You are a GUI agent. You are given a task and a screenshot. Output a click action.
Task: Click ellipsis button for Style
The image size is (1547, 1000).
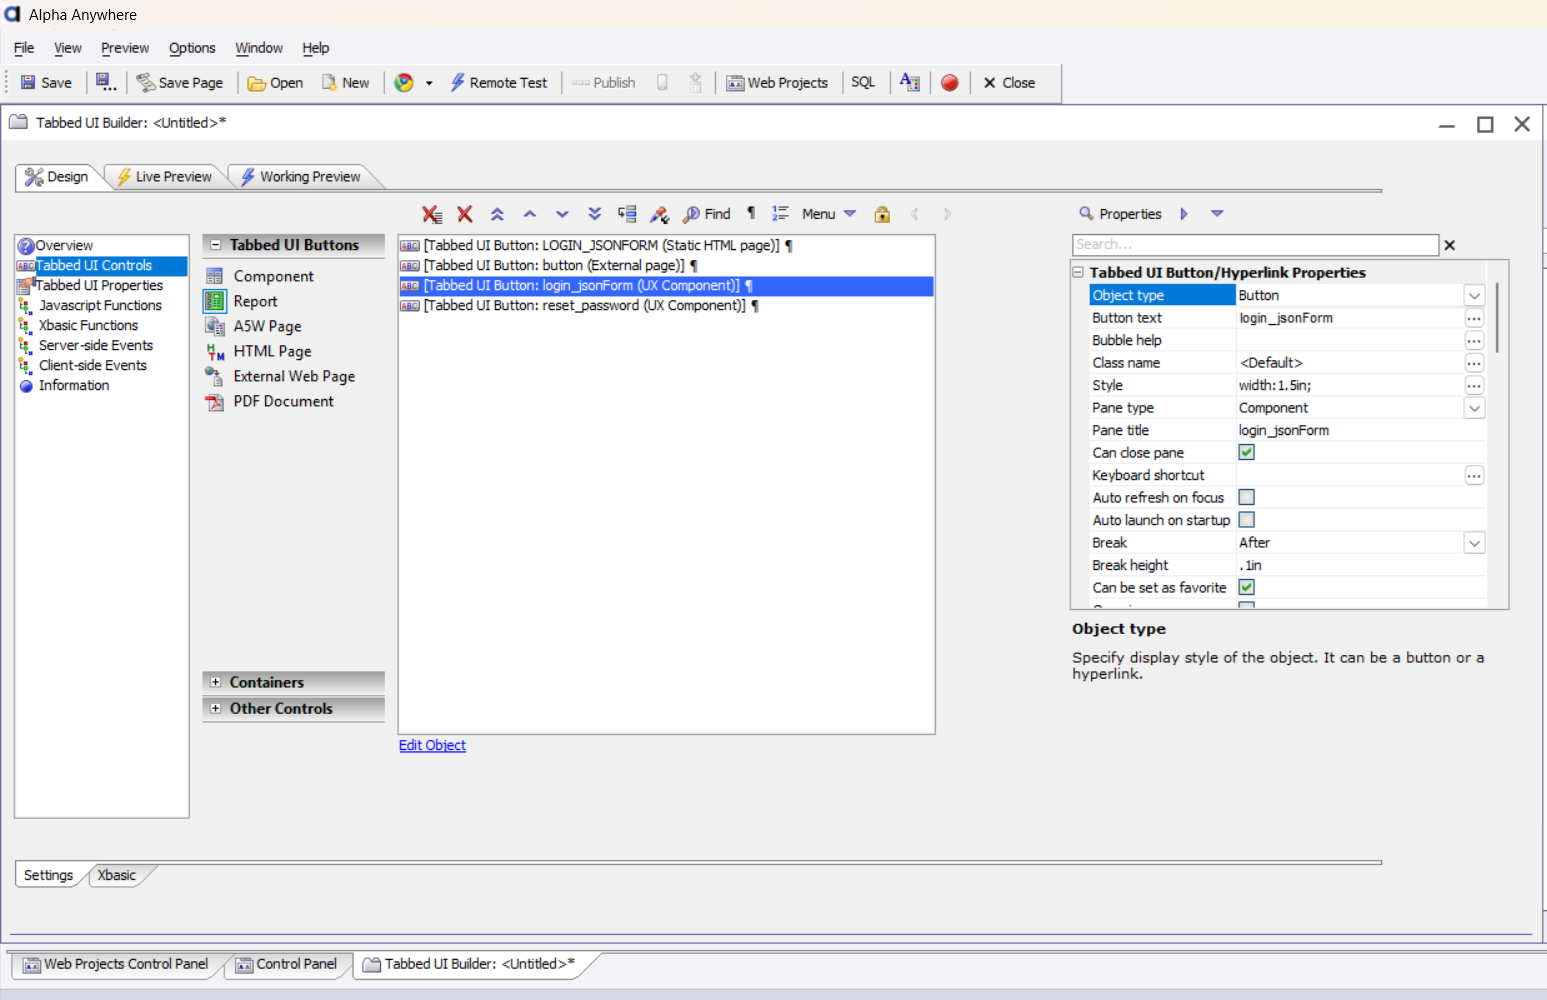(x=1474, y=386)
